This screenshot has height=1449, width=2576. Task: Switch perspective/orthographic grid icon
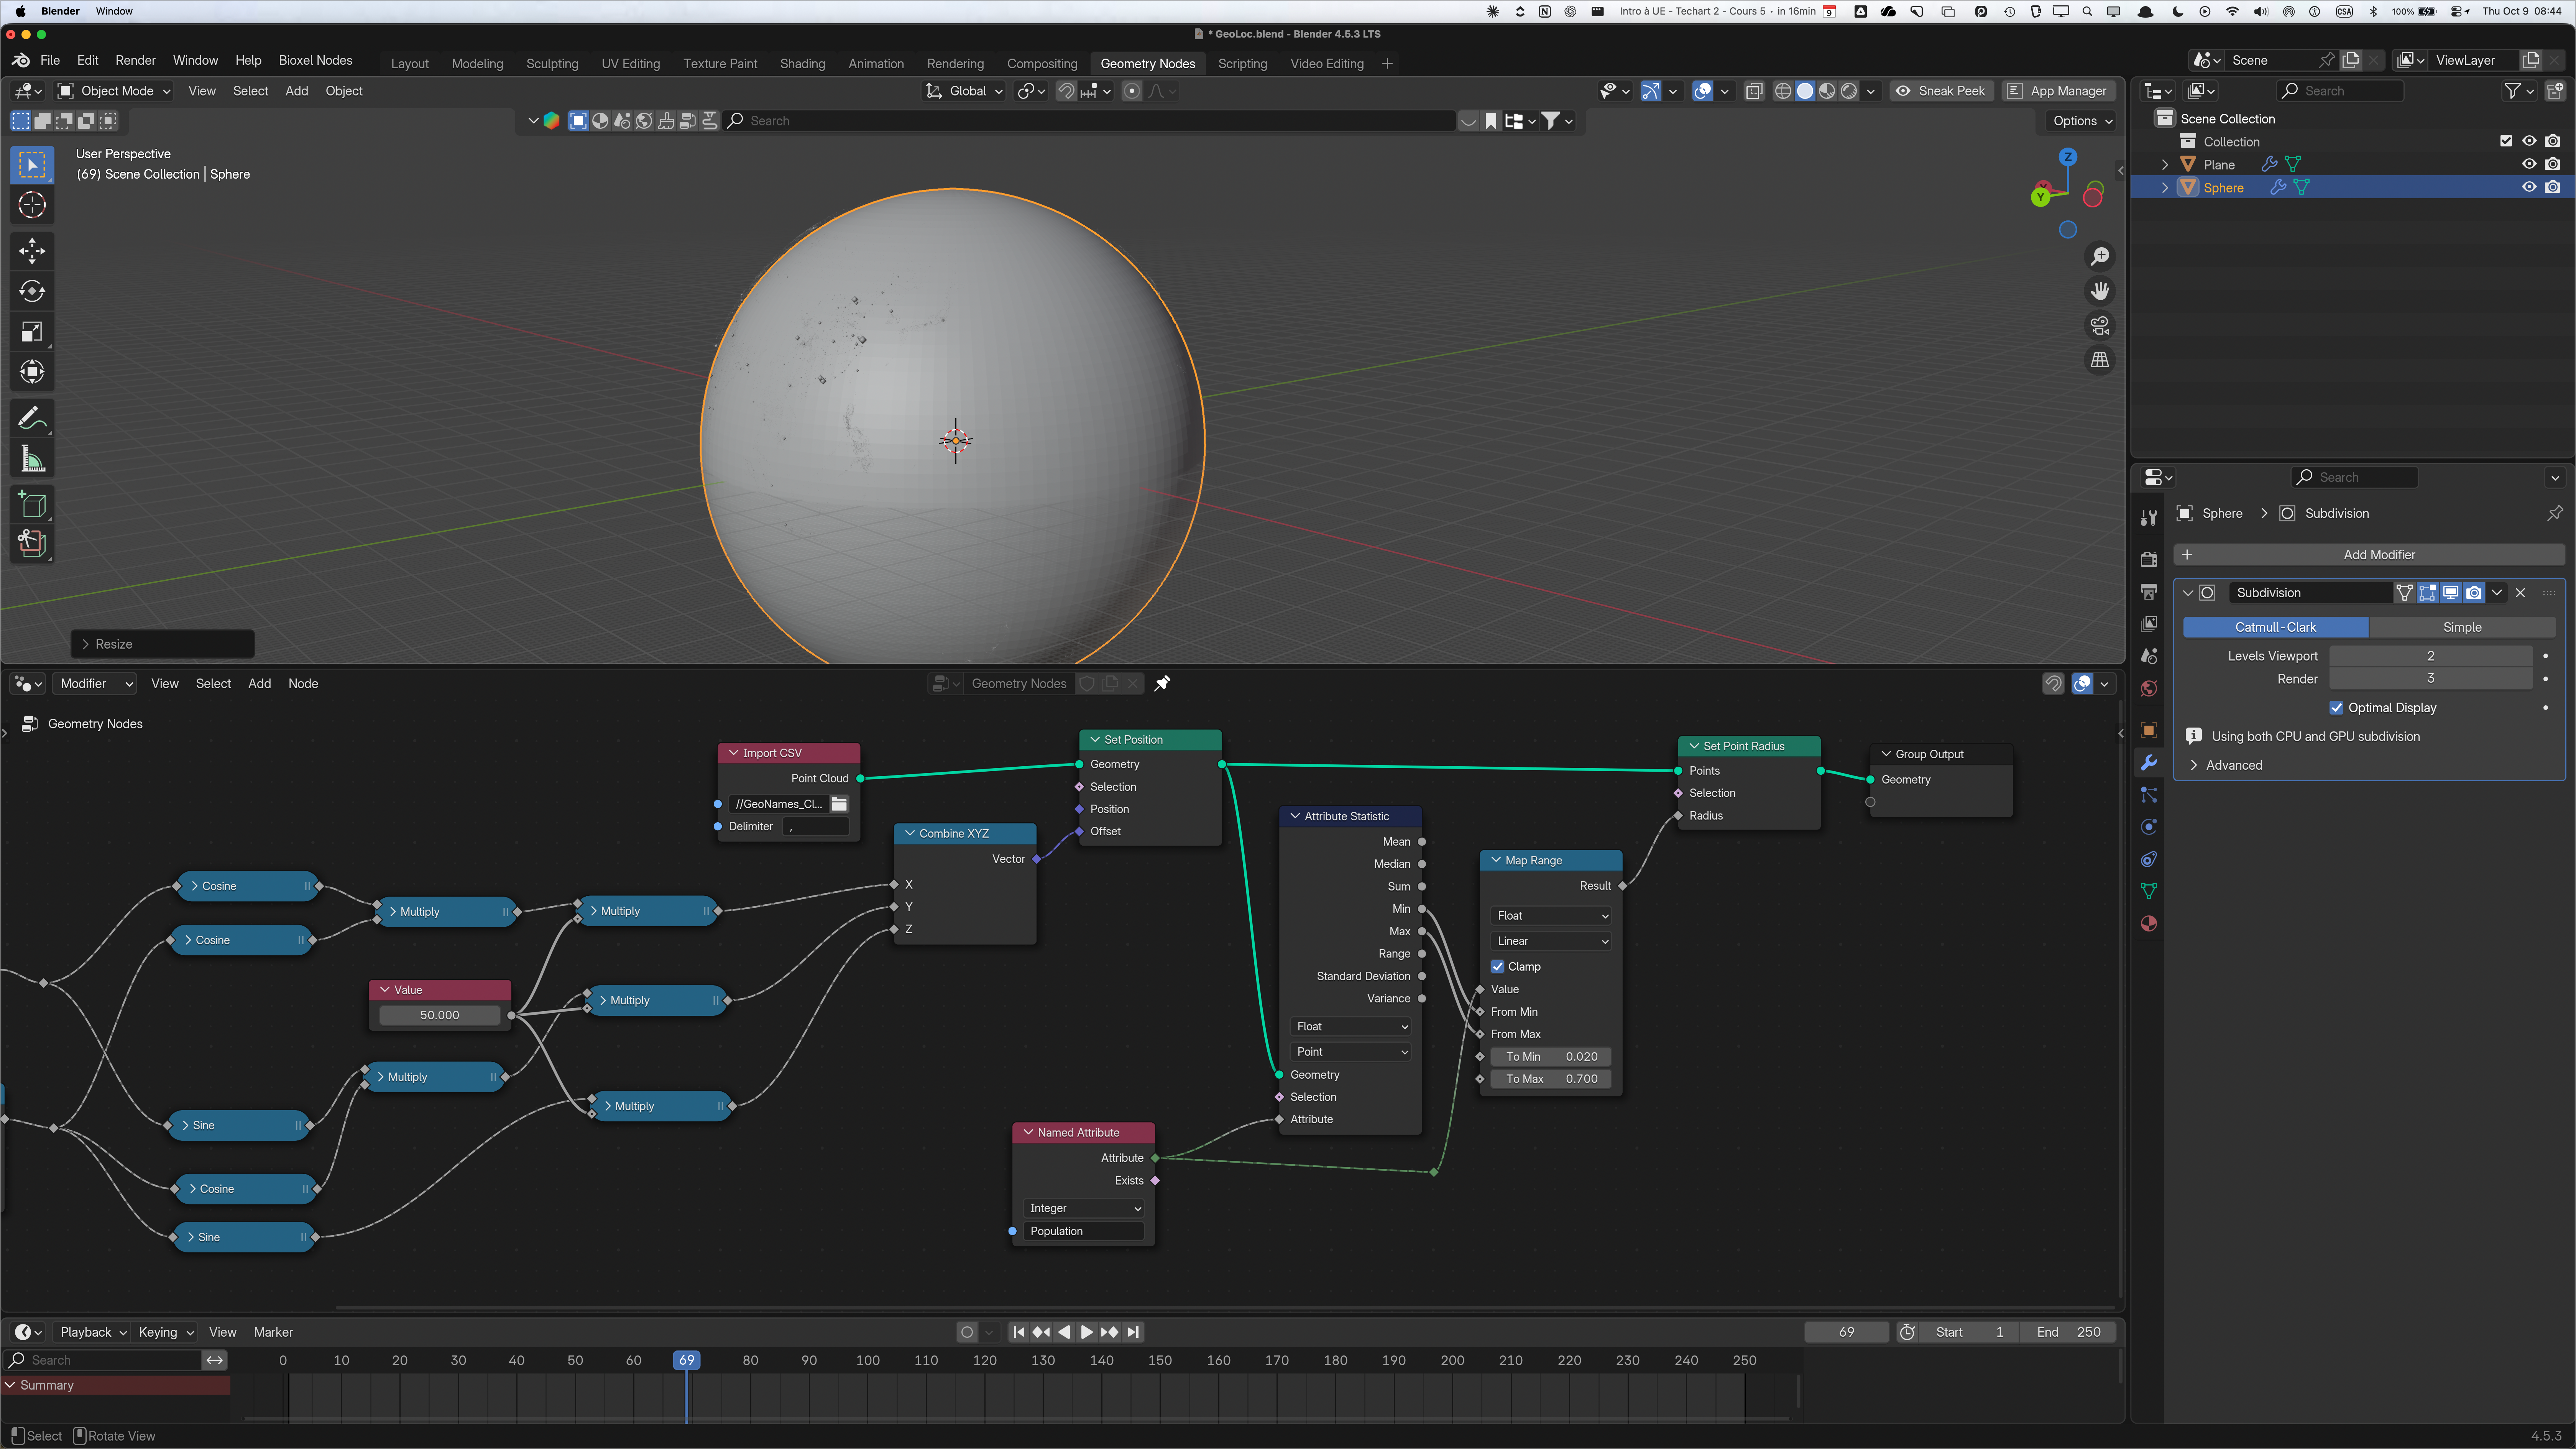(2100, 360)
